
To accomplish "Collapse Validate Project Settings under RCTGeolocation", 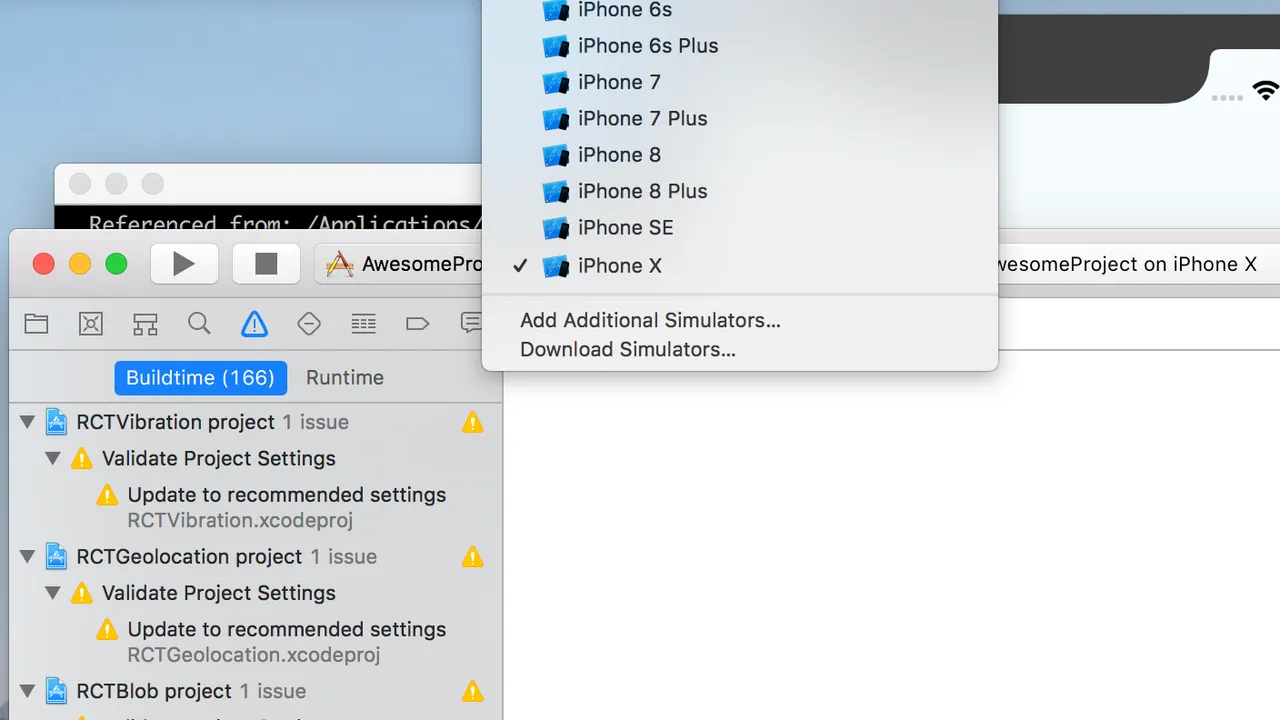I will 53,593.
